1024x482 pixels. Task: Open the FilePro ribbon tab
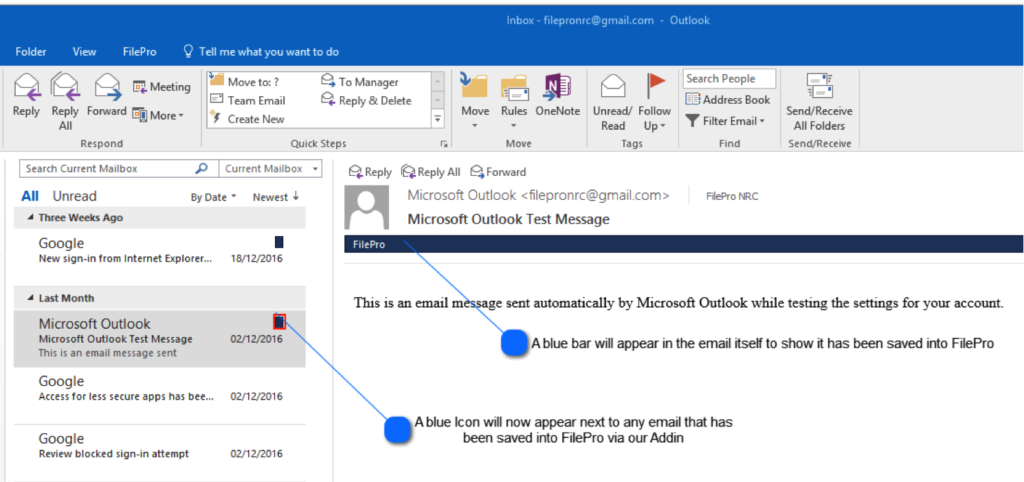pyautogui.click(x=140, y=52)
